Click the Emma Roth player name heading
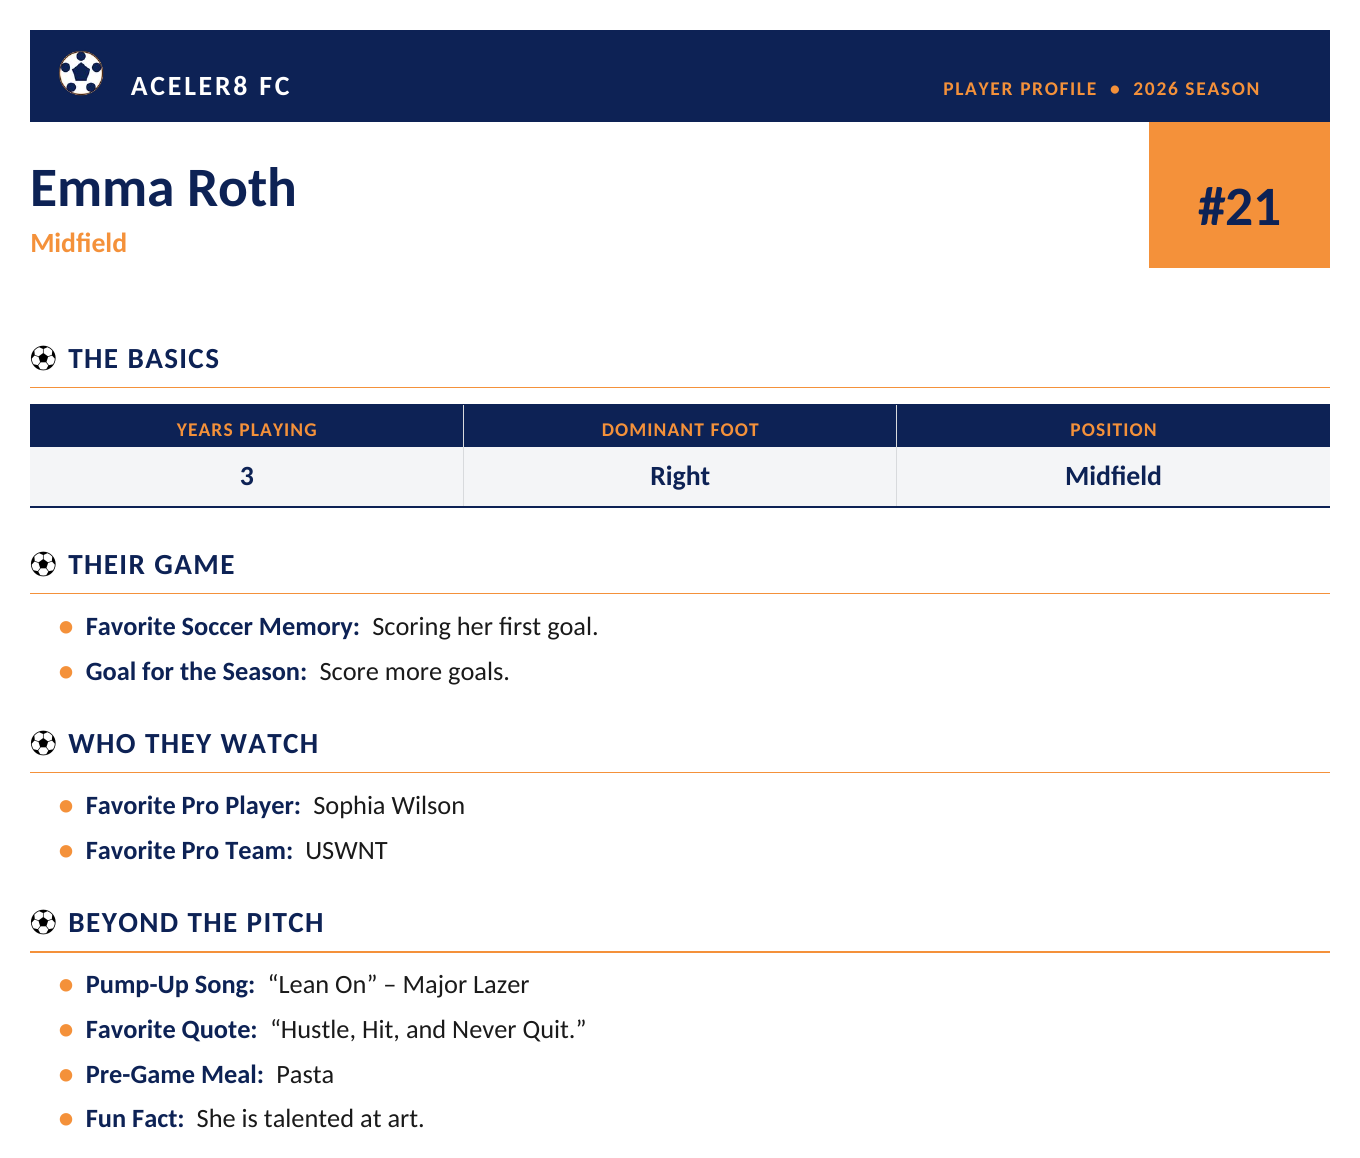The width and height of the screenshot is (1360, 1158). click(163, 188)
